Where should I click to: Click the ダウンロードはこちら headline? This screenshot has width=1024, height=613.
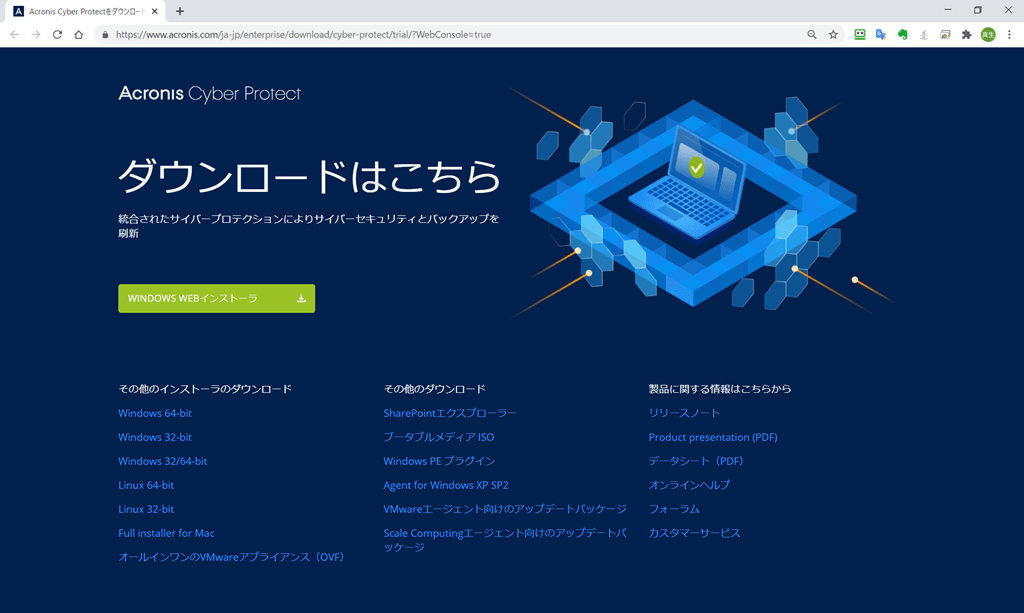310,176
